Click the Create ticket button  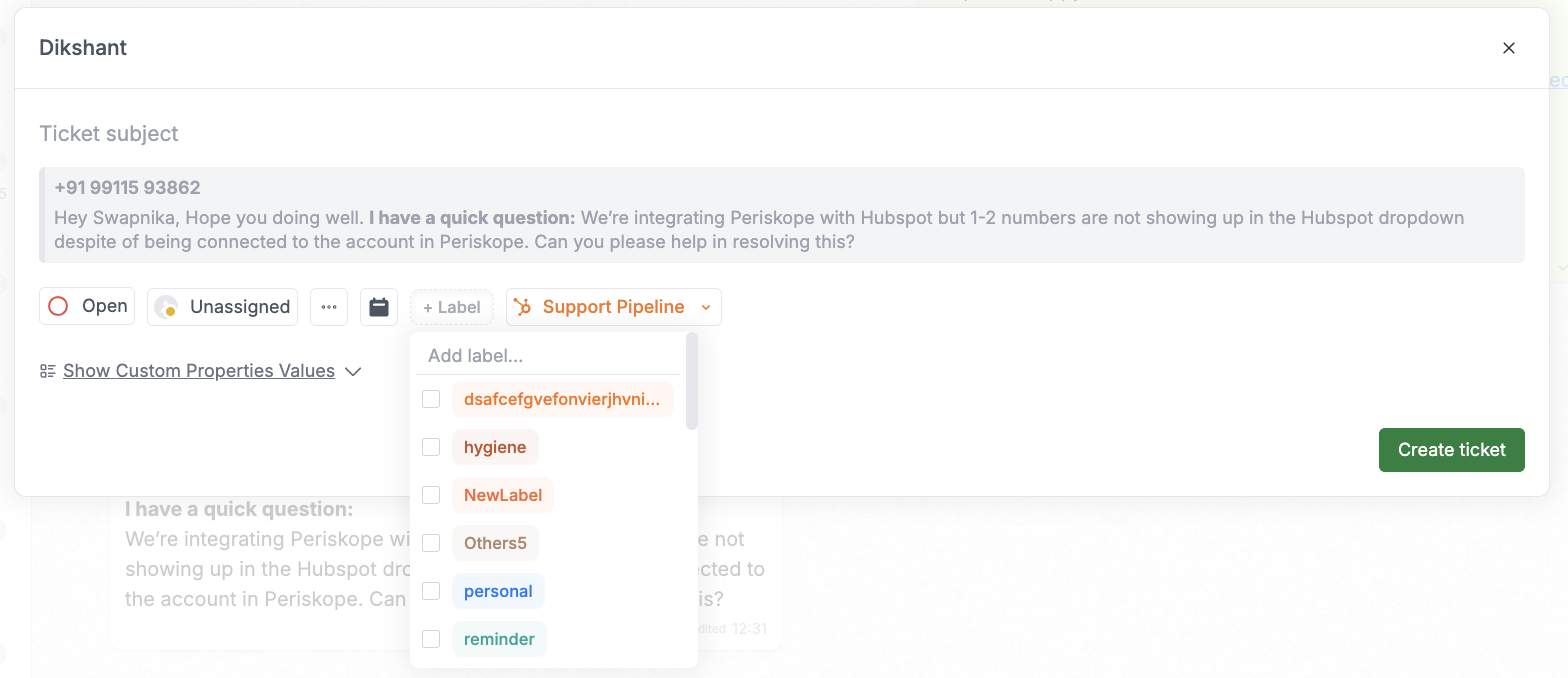click(1451, 450)
